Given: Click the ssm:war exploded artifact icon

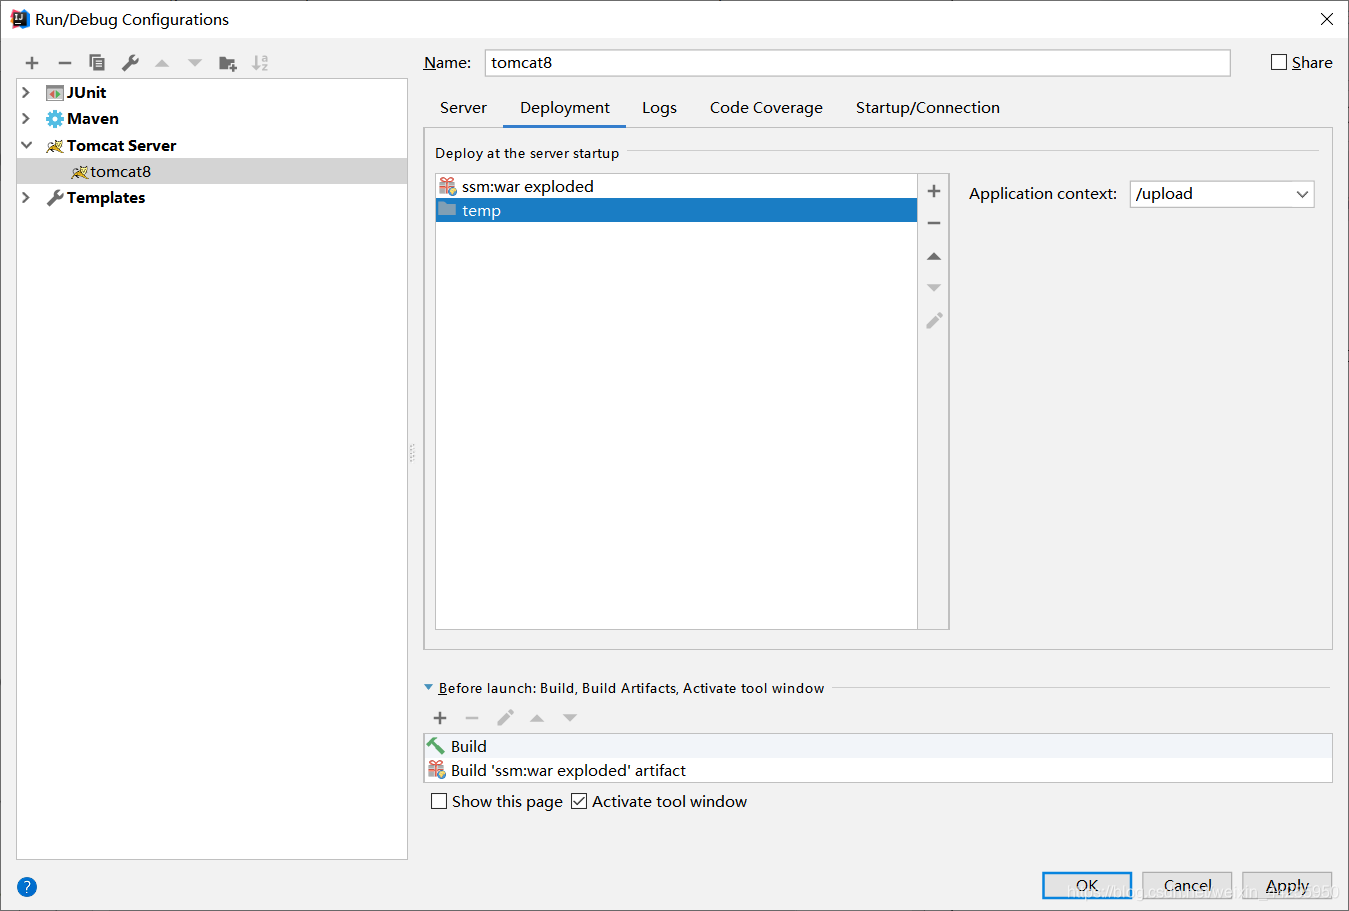Looking at the screenshot, I should (448, 187).
